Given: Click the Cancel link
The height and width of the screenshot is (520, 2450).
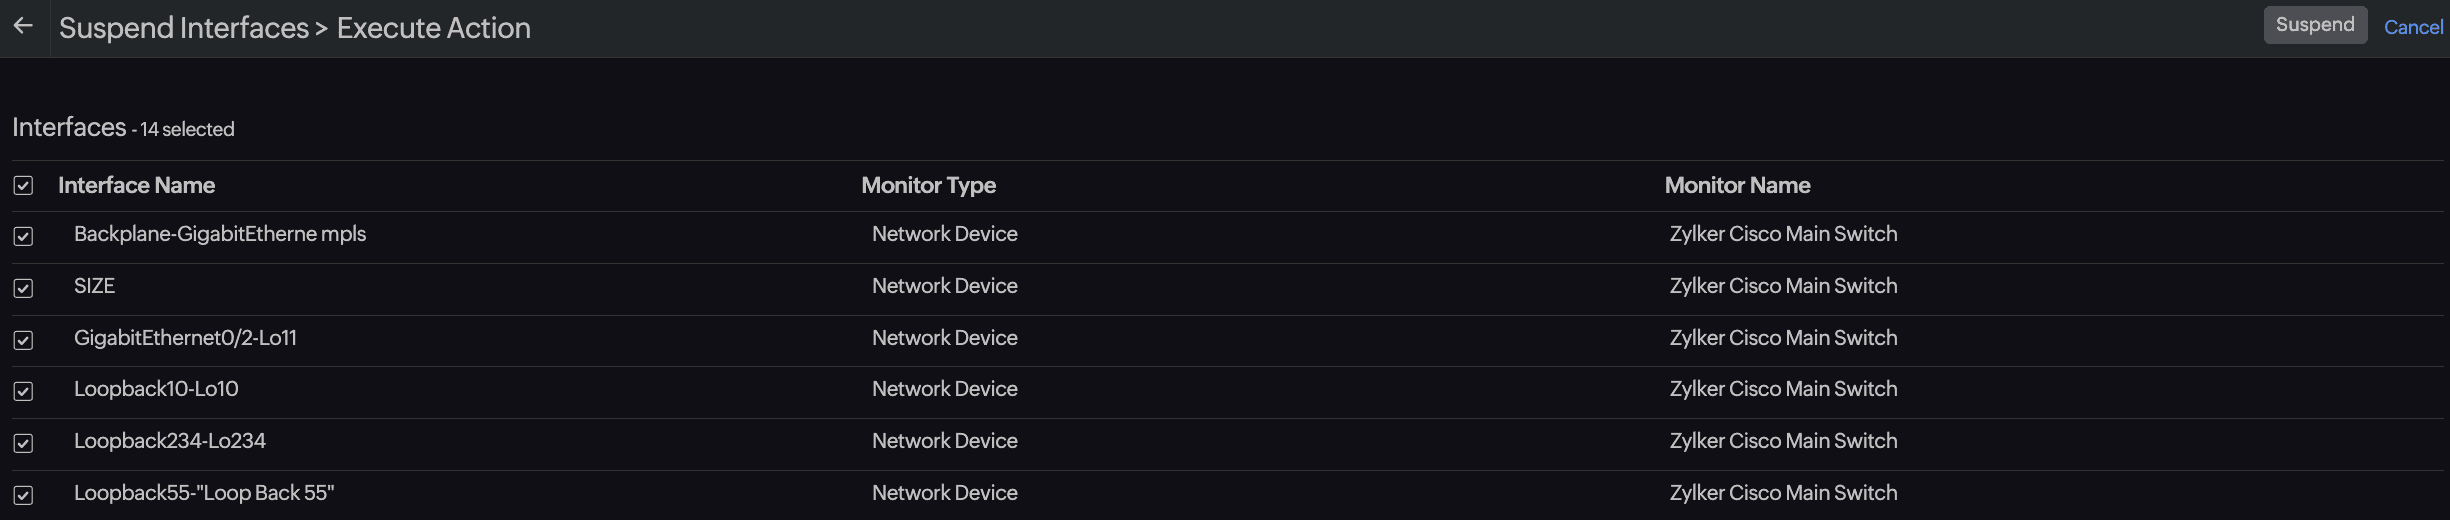Looking at the screenshot, I should (2412, 27).
